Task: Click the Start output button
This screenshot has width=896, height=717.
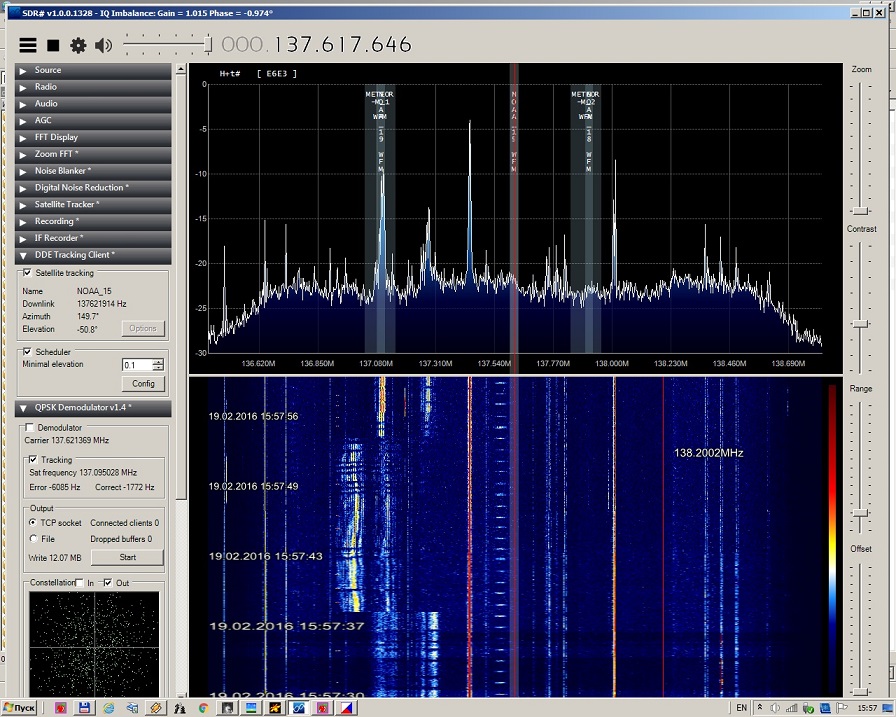Action: [127, 557]
